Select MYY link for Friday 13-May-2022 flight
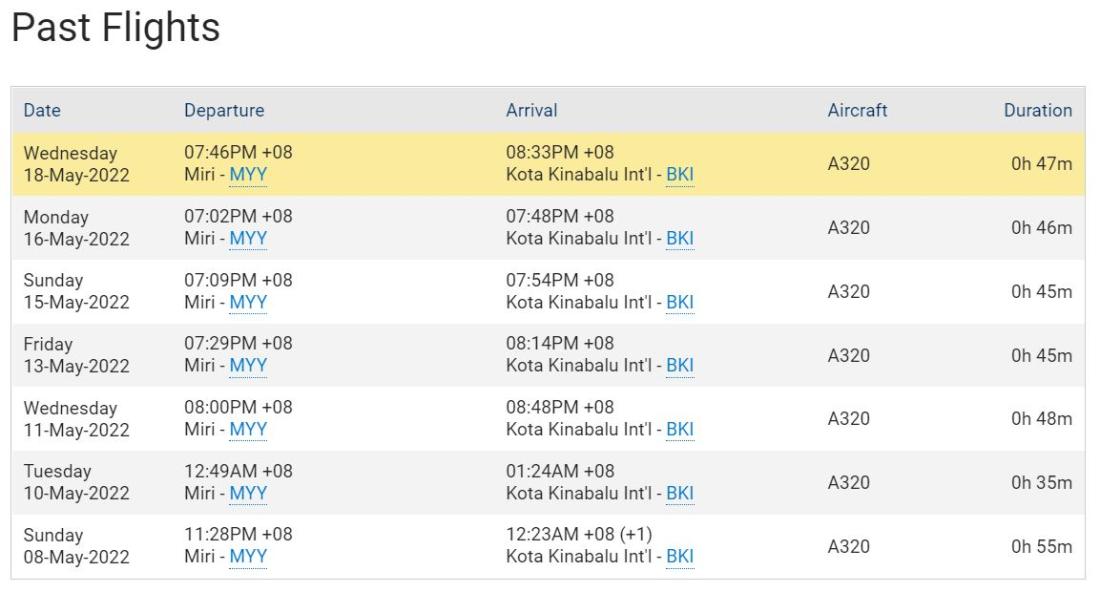1100x592 pixels. [248, 365]
